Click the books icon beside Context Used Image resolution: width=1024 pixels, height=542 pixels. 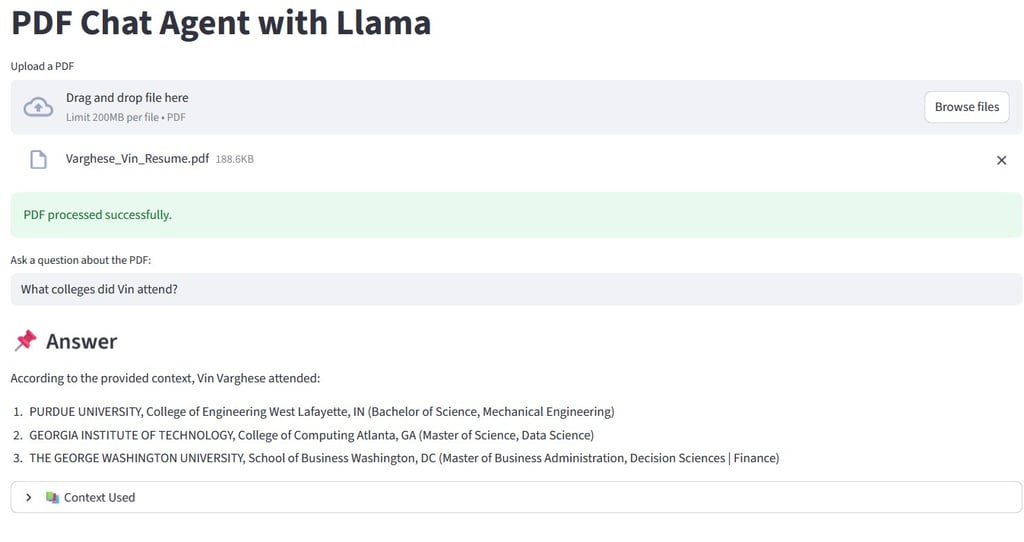pyautogui.click(x=52, y=498)
